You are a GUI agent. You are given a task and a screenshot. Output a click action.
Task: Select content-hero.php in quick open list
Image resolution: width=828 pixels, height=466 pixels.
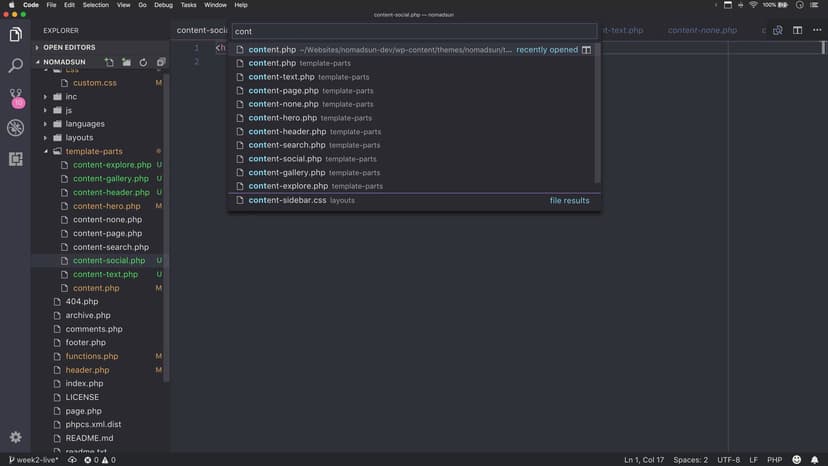(x=282, y=118)
